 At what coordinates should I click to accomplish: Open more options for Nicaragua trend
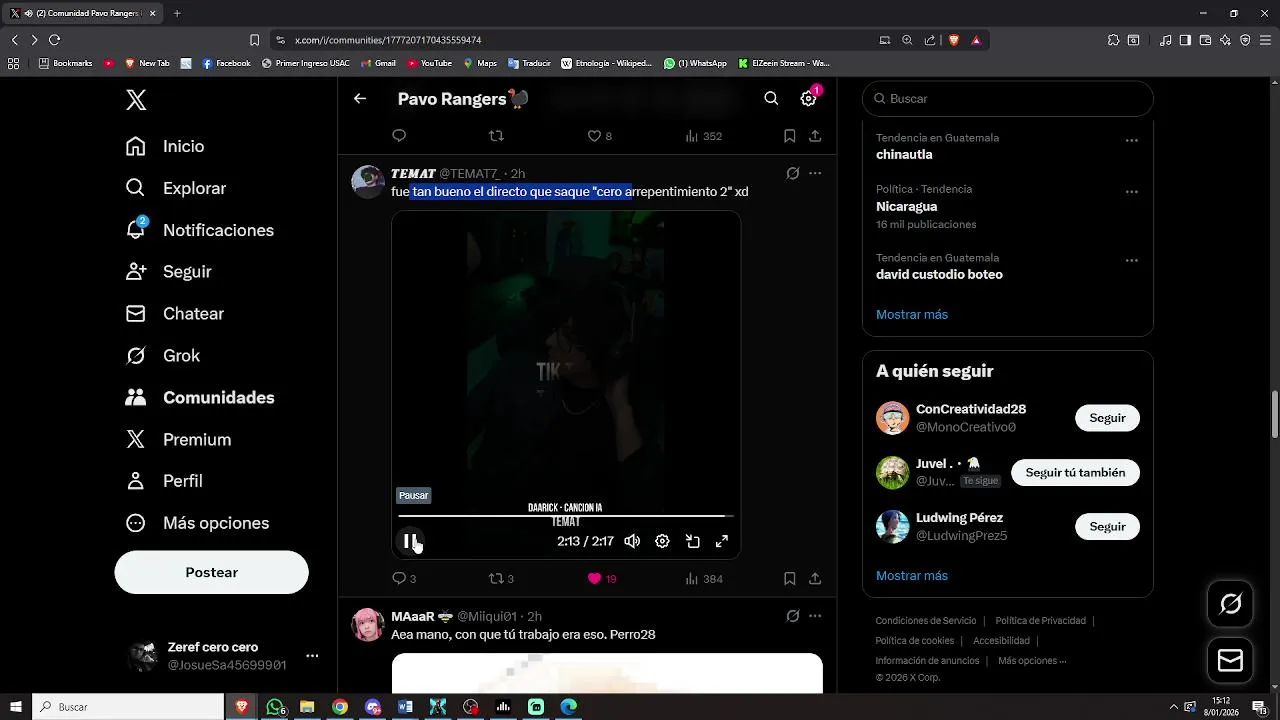coord(1132,192)
